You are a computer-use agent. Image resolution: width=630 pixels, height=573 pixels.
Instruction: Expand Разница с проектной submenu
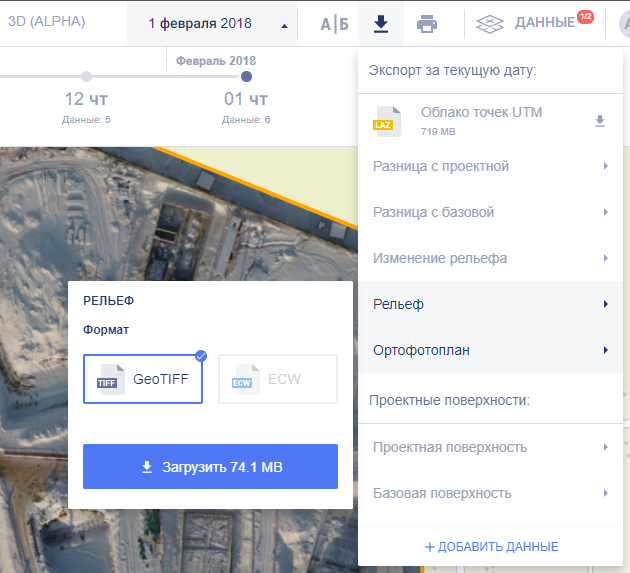(492, 166)
